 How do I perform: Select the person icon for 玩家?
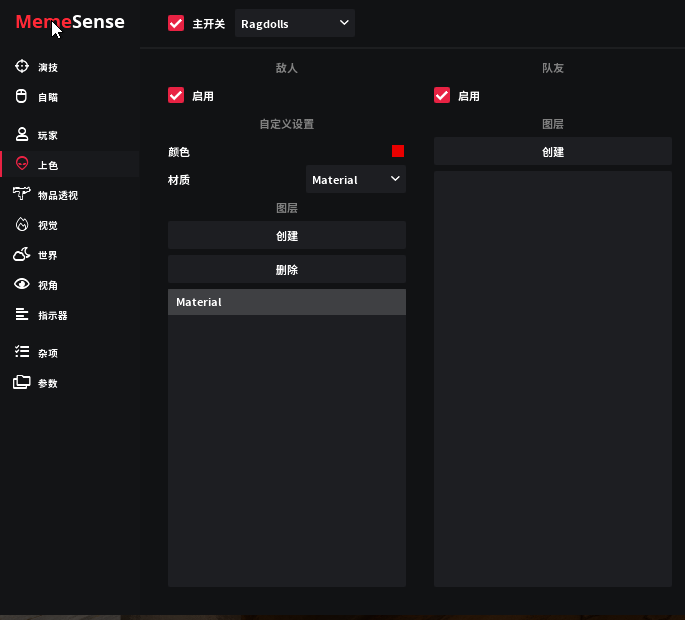pyautogui.click(x=22, y=135)
